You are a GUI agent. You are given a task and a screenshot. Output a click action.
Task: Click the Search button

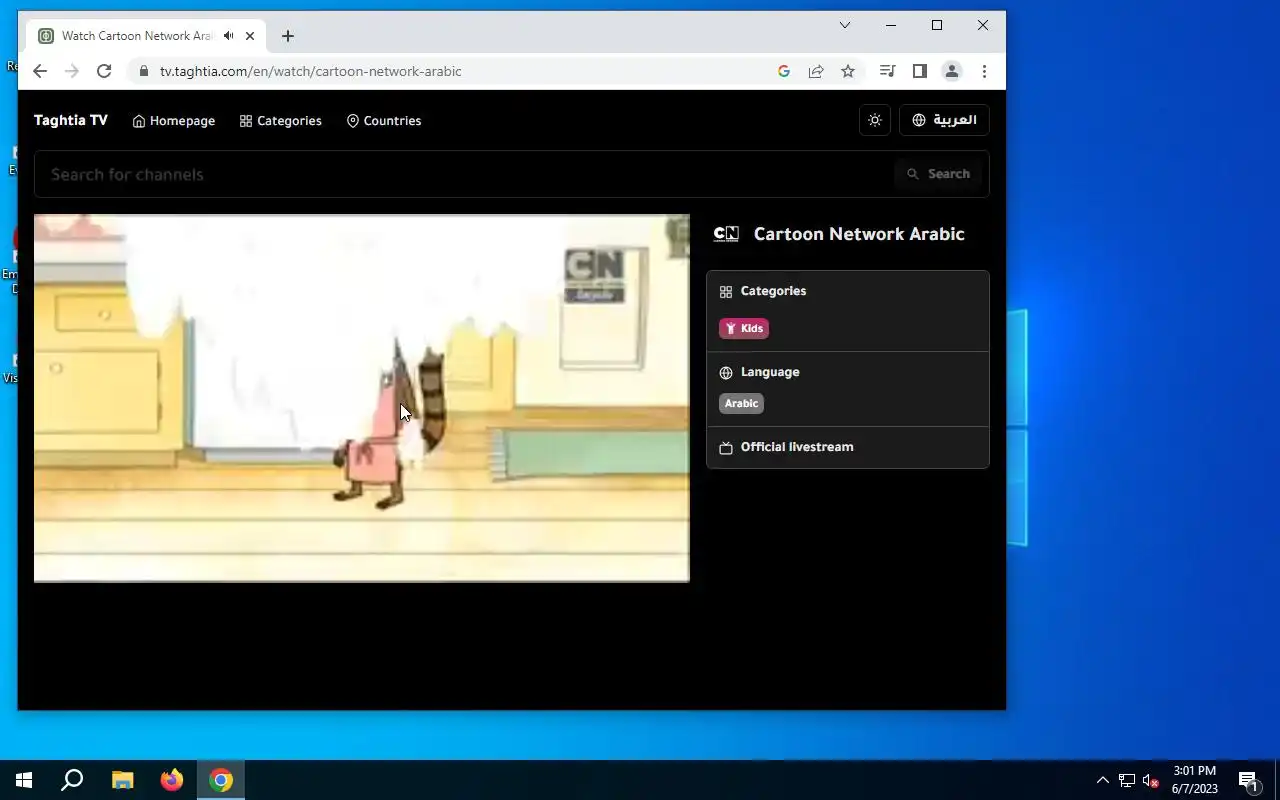point(939,174)
